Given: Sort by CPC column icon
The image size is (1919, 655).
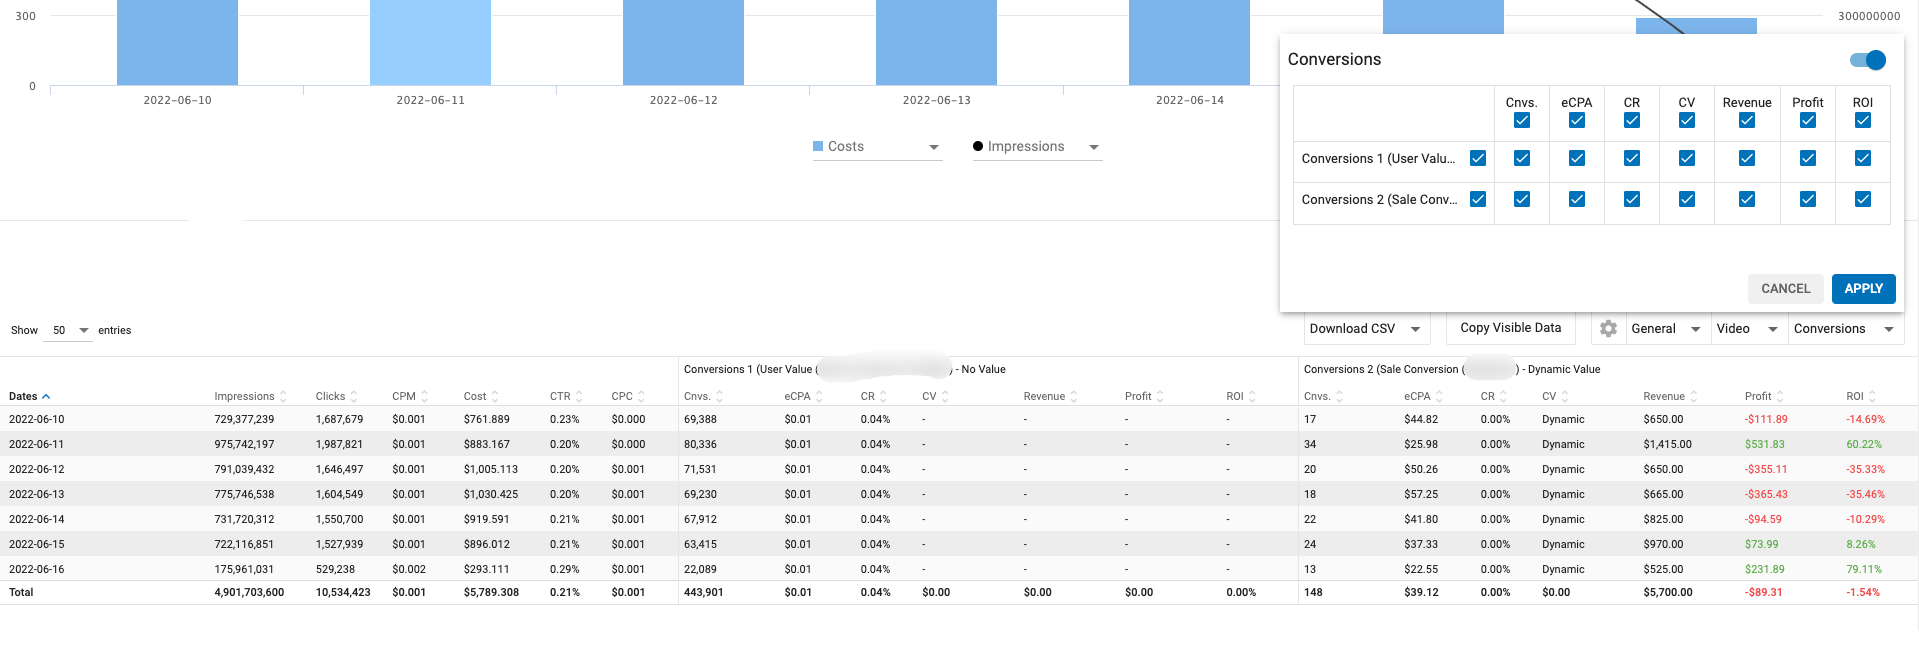Looking at the screenshot, I should coord(641,397).
